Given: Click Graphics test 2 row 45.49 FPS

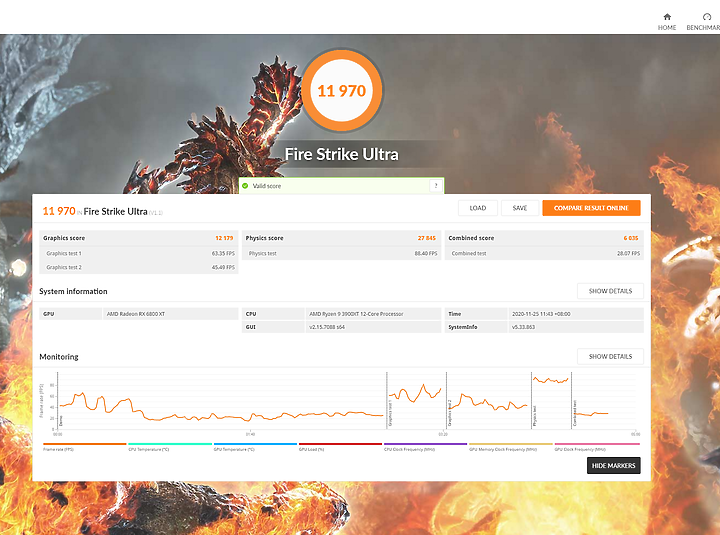Looking at the screenshot, I should pos(139,267).
